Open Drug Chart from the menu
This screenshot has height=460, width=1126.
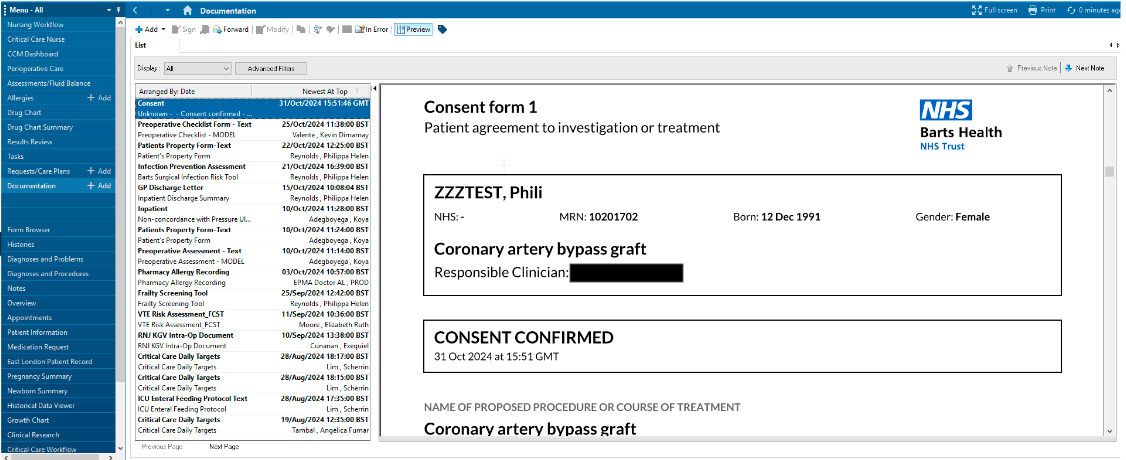tap(24, 113)
